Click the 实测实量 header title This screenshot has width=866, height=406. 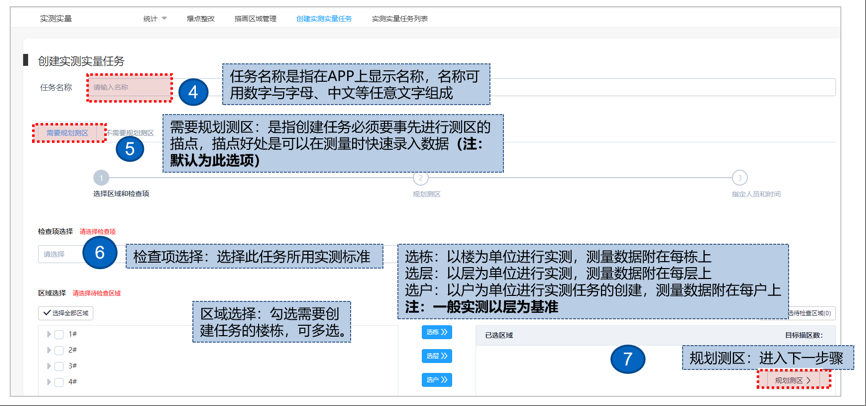[56, 19]
